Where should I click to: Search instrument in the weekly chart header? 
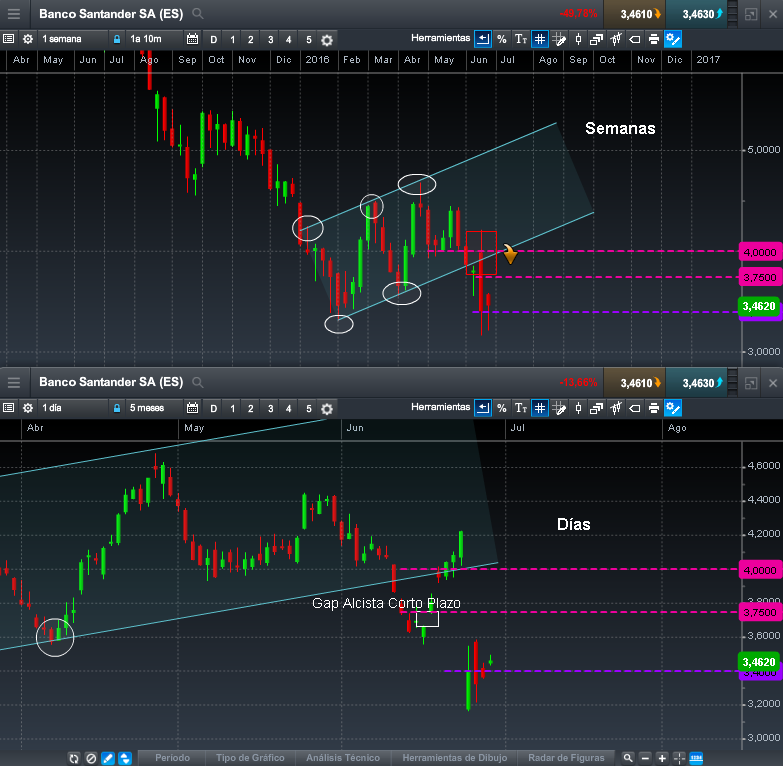coord(198,14)
